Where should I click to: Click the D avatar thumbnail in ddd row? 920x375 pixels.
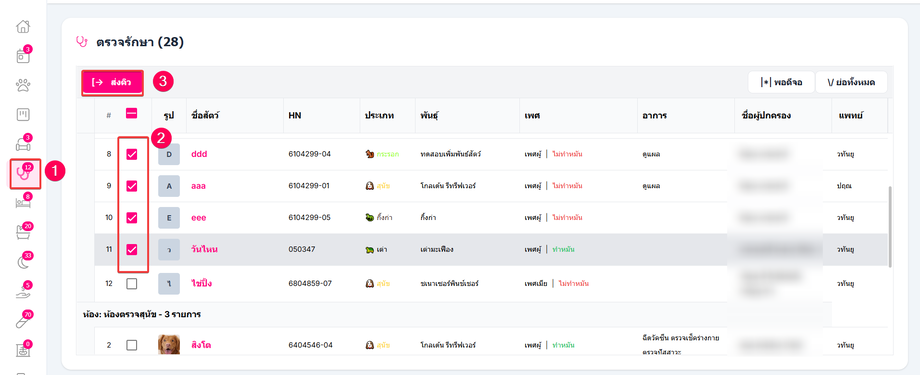point(169,154)
